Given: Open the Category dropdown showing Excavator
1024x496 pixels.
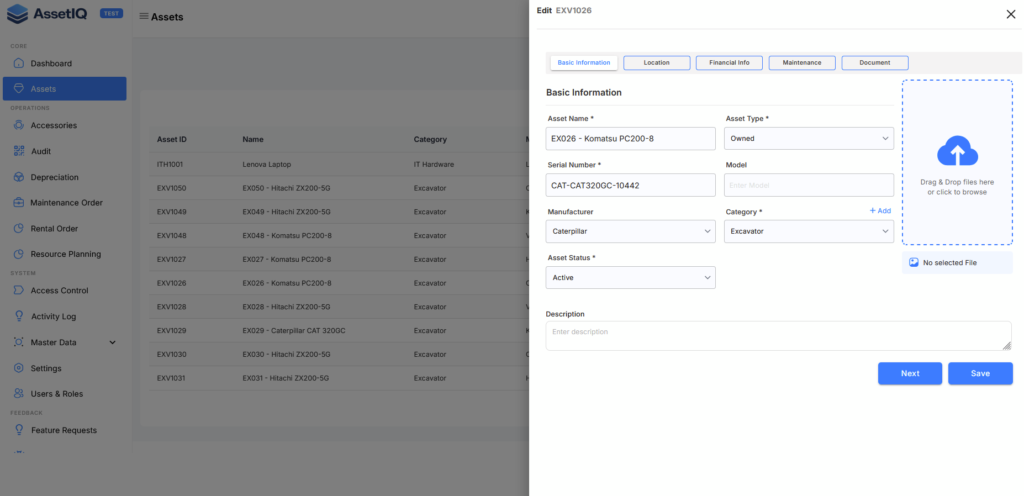Looking at the screenshot, I should pyautogui.click(x=808, y=231).
